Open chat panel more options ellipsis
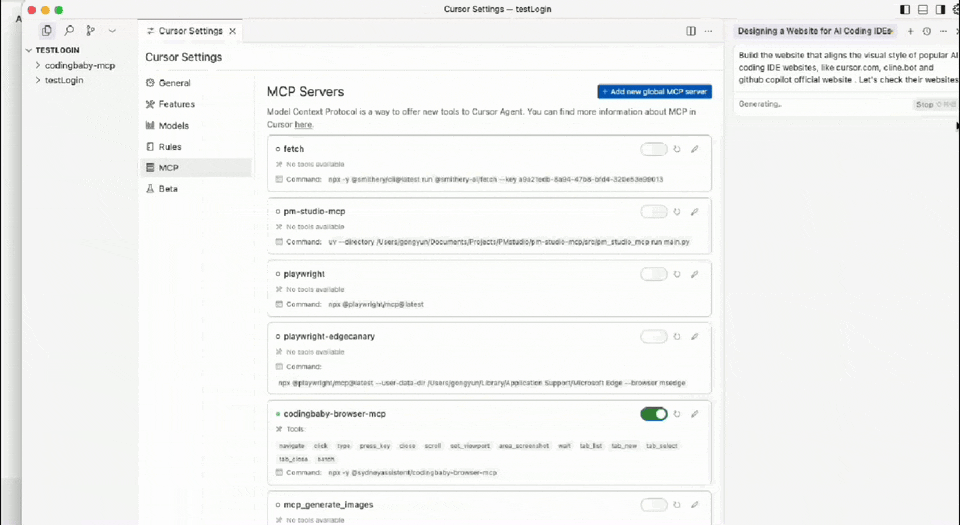The image size is (960, 525). tap(943, 31)
